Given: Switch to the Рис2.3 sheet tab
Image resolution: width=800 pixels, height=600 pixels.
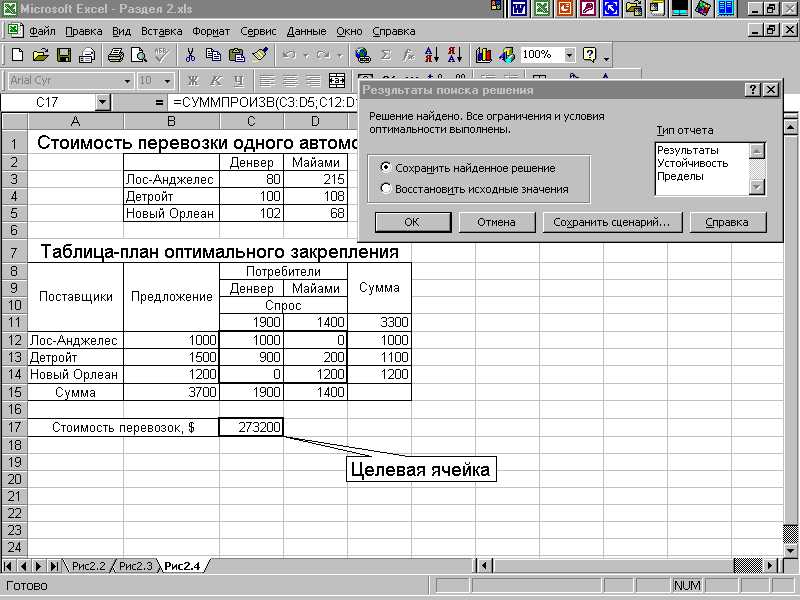Looking at the screenshot, I should 135,566.
